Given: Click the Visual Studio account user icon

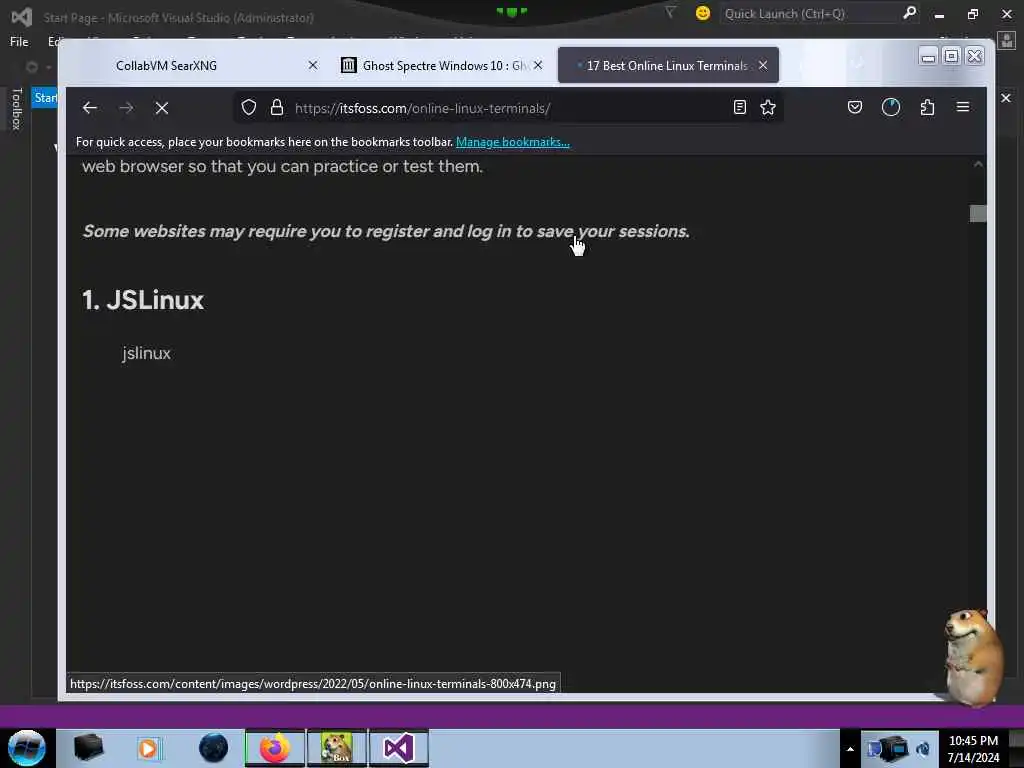Looking at the screenshot, I should pyautogui.click(x=1007, y=42).
